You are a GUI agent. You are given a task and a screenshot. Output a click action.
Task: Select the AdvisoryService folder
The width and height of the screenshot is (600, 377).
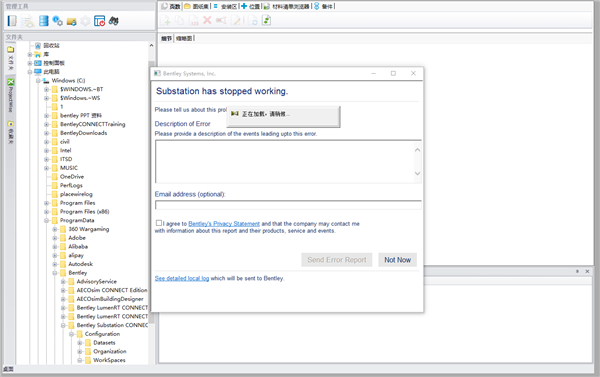[x=96, y=282]
